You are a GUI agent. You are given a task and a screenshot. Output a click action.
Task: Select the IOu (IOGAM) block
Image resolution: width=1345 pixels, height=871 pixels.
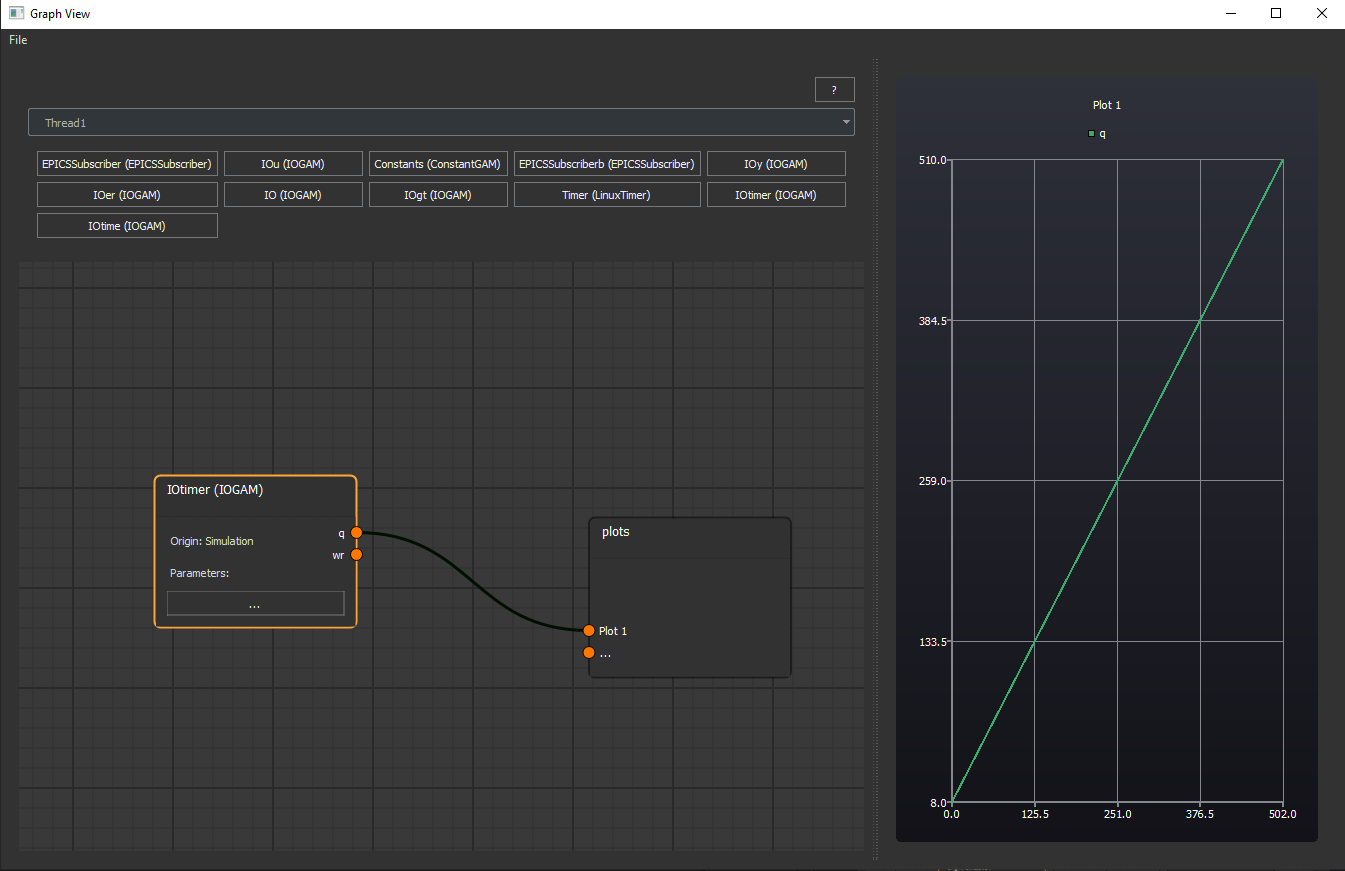point(293,163)
